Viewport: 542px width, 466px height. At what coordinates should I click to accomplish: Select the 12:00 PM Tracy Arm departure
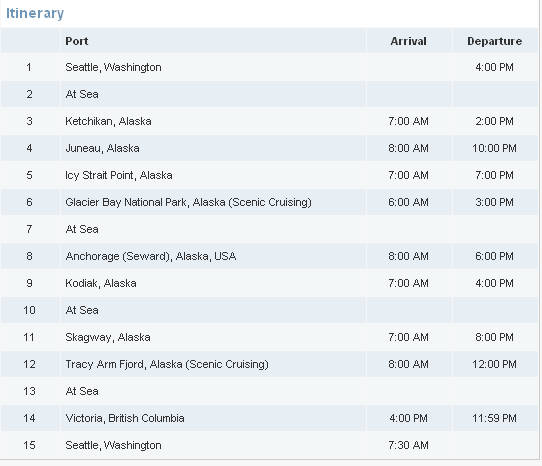coord(494,364)
